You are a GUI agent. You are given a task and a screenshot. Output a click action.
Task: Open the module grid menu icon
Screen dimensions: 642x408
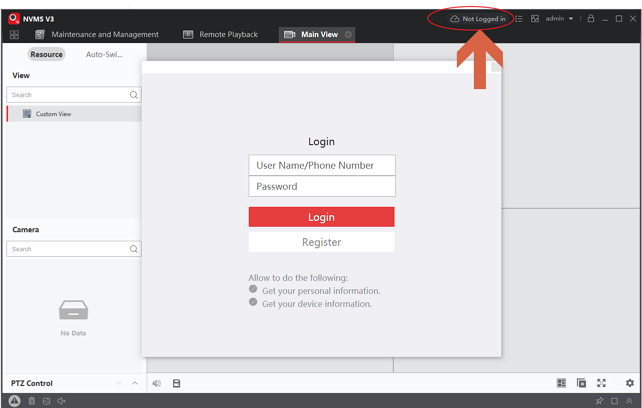[x=14, y=35]
